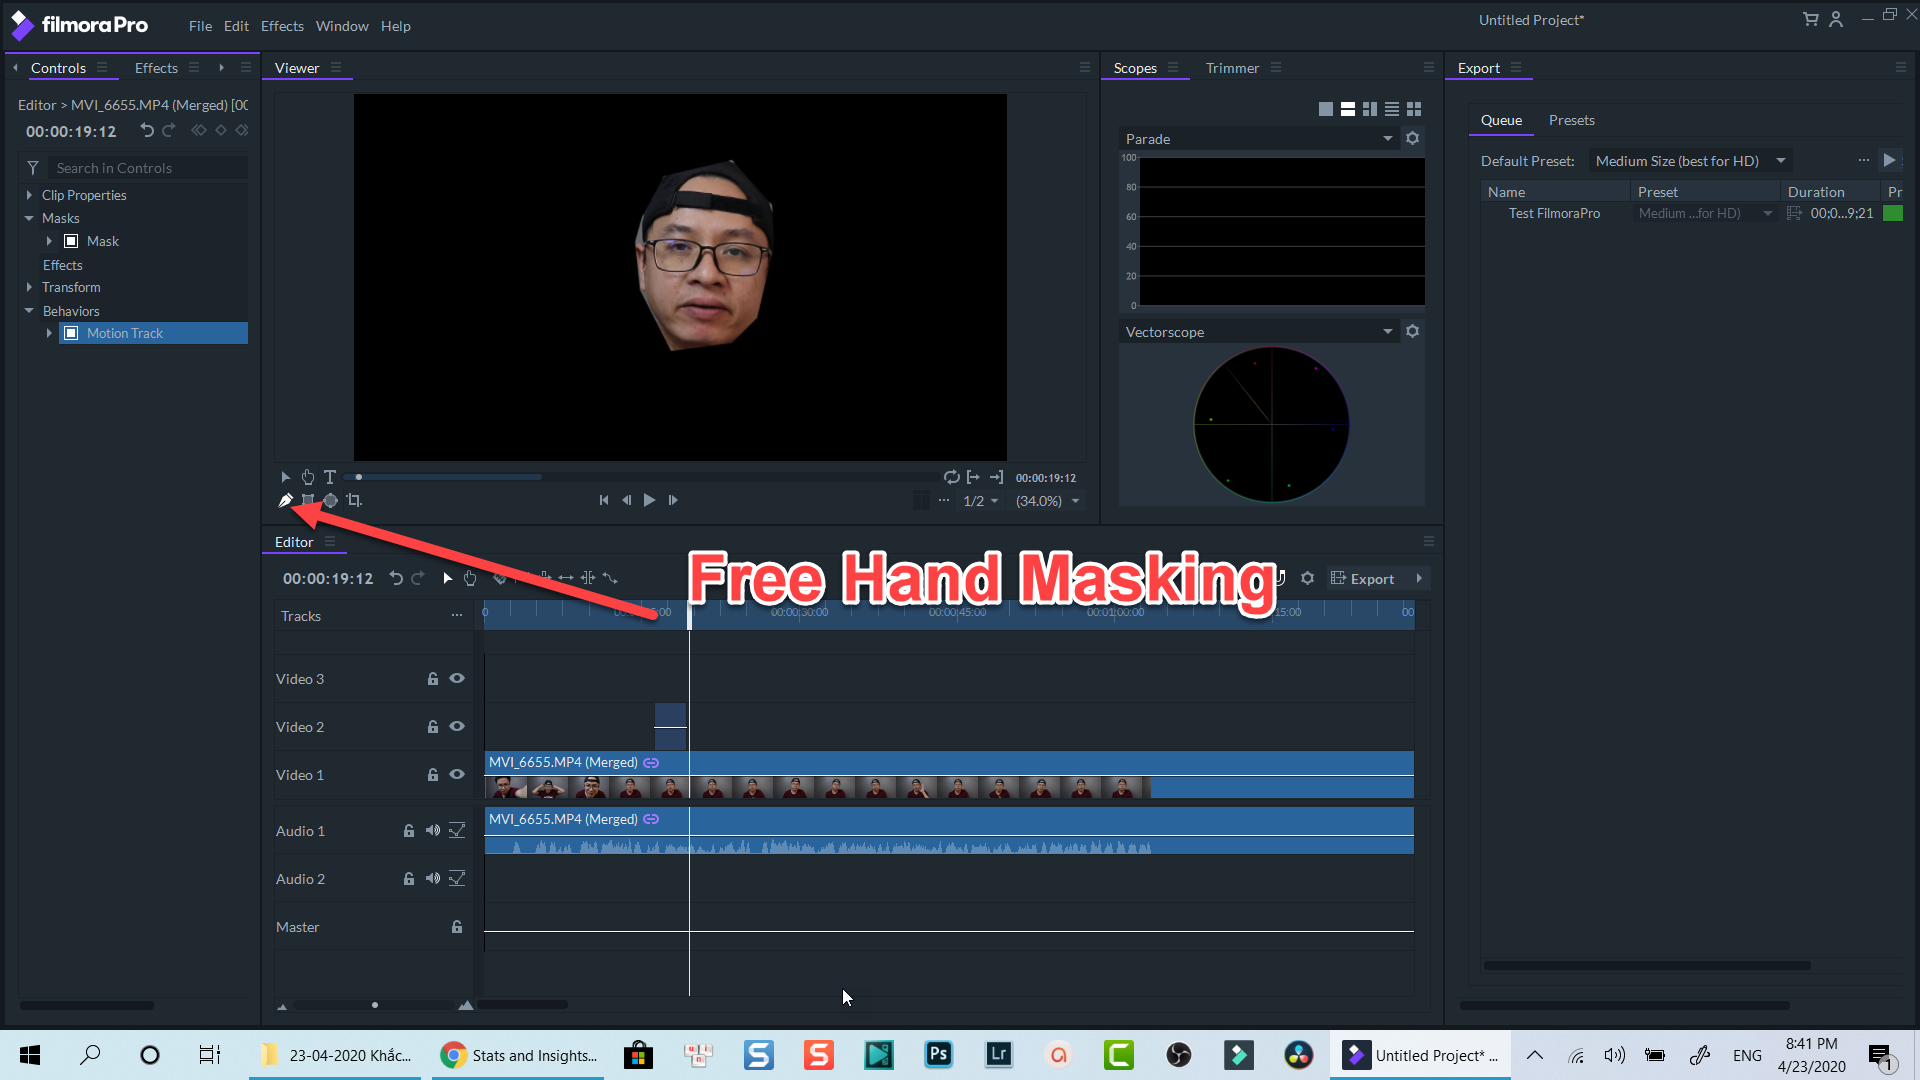Open the Default Preset dropdown
Screen dimensions: 1920x1080
(x=1689, y=161)
